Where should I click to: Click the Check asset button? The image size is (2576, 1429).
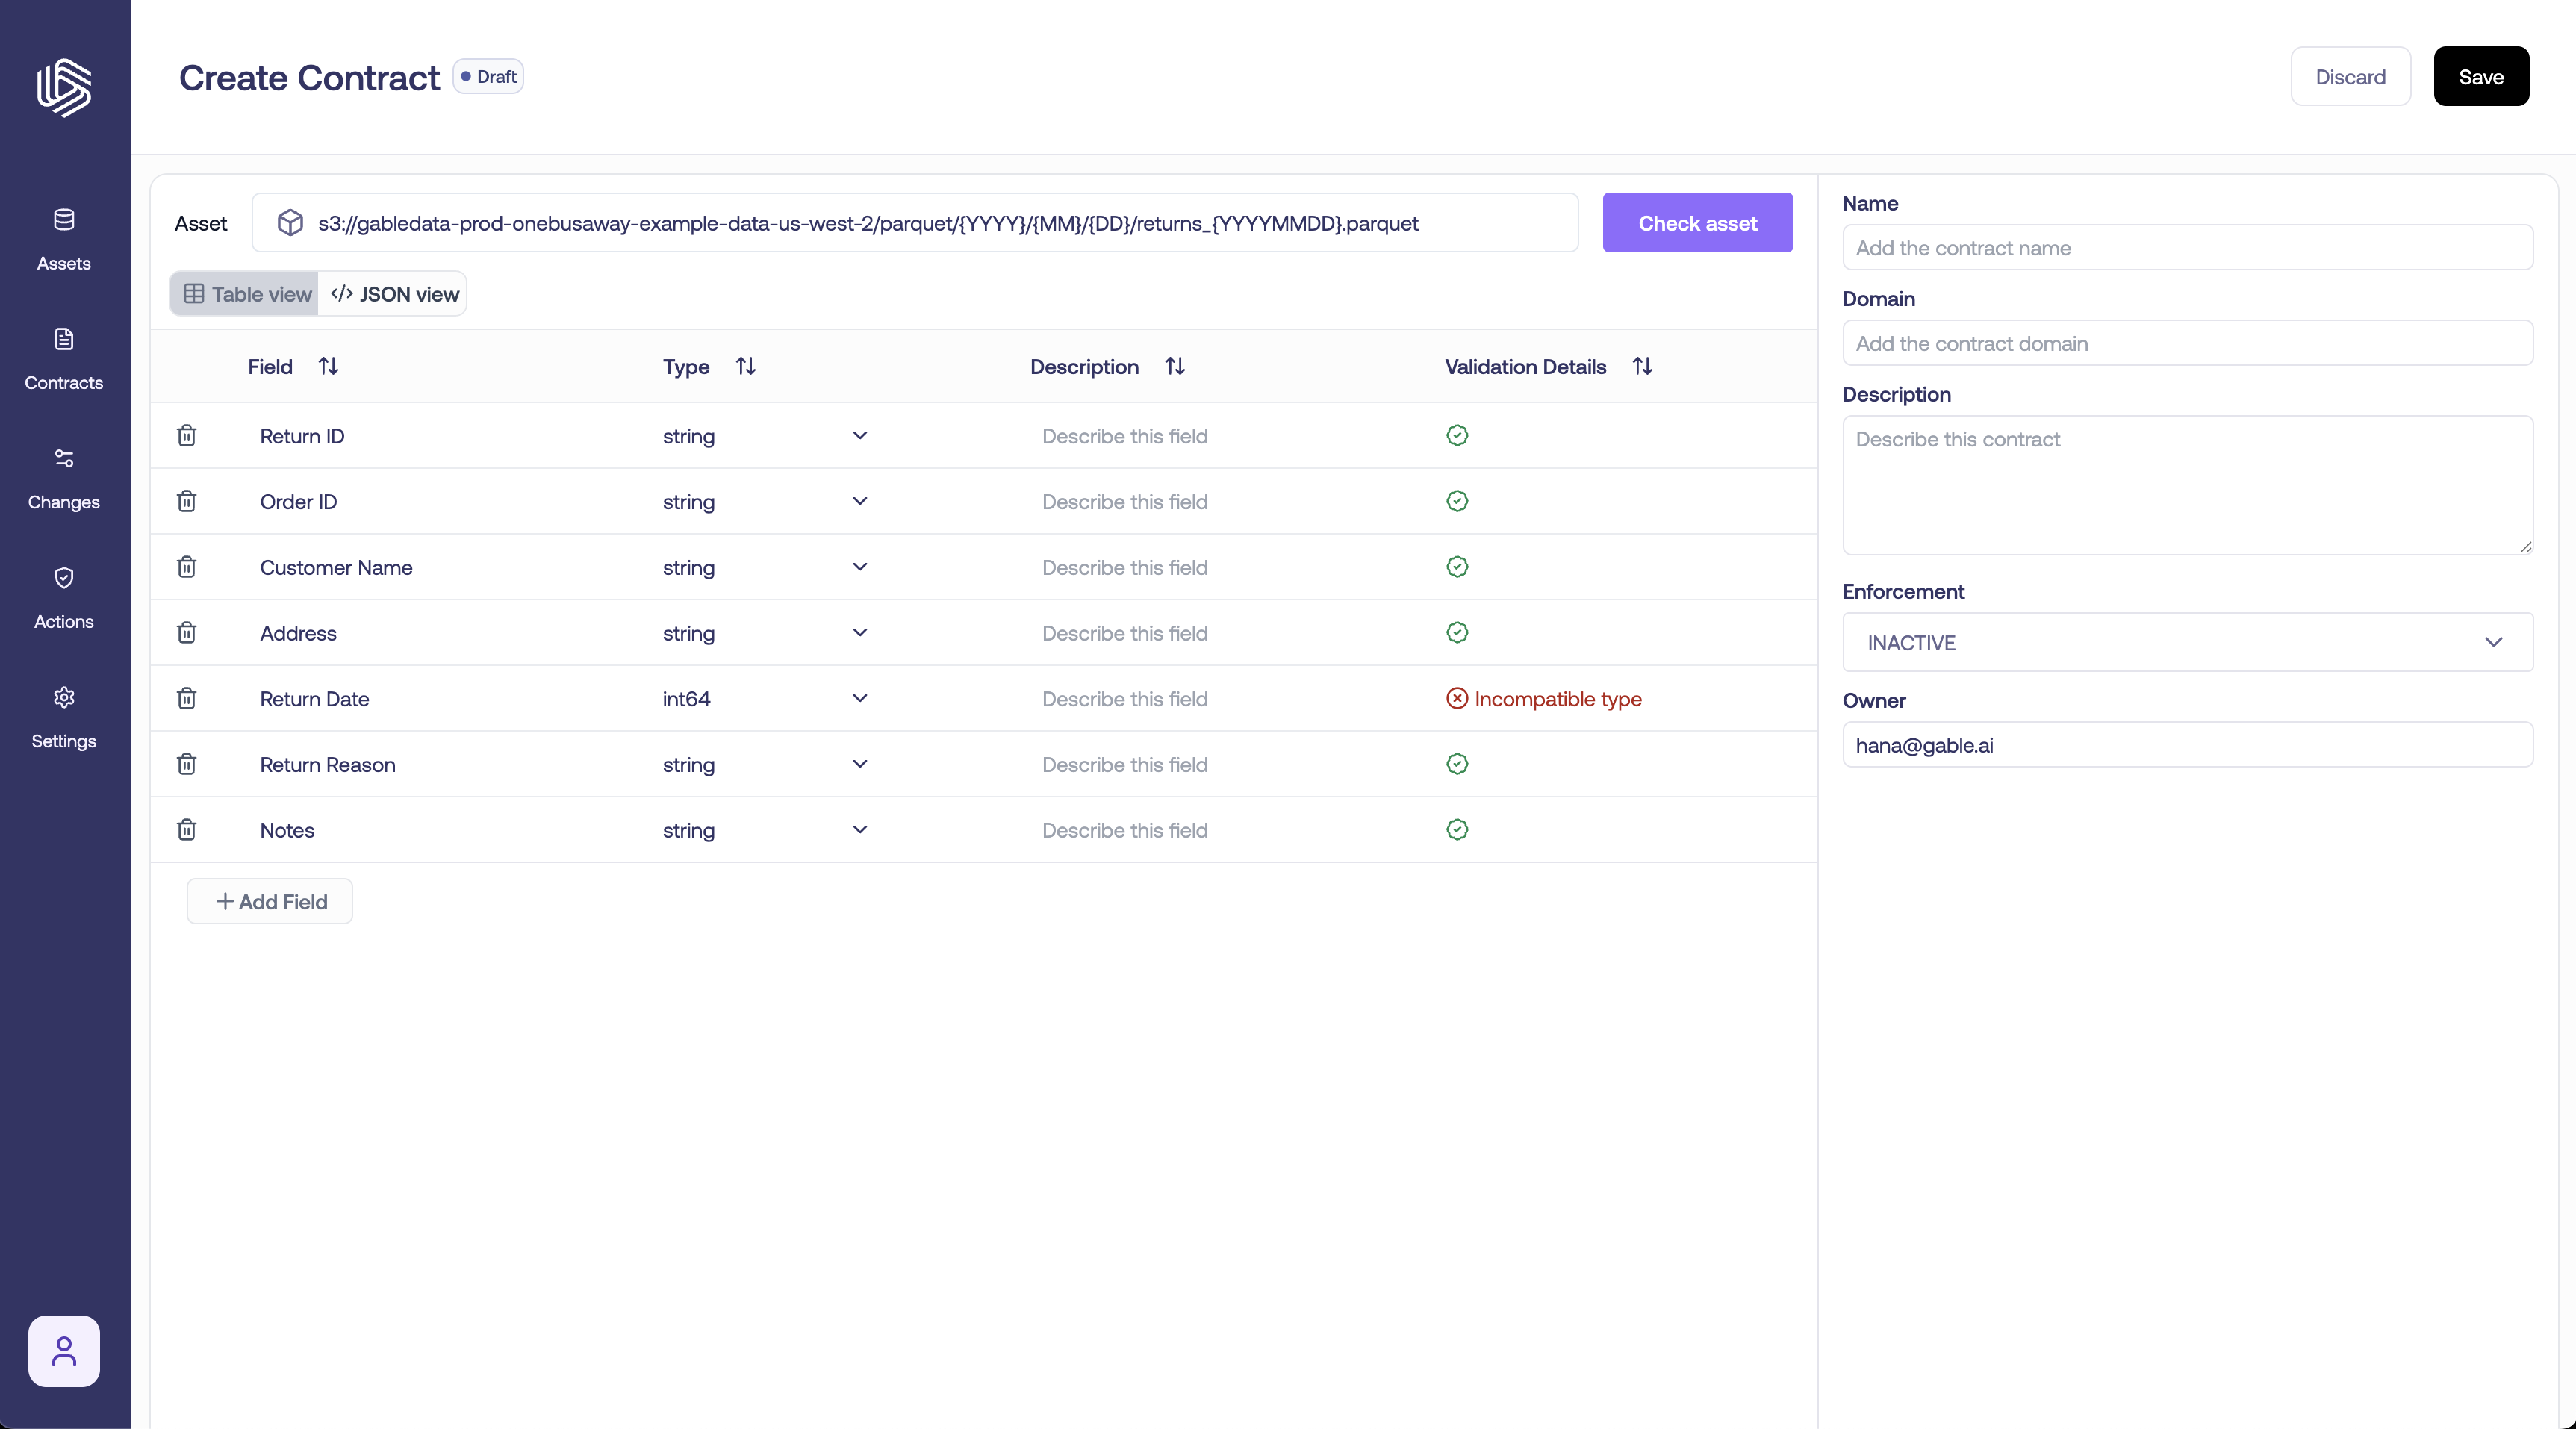click(1696, 223)
